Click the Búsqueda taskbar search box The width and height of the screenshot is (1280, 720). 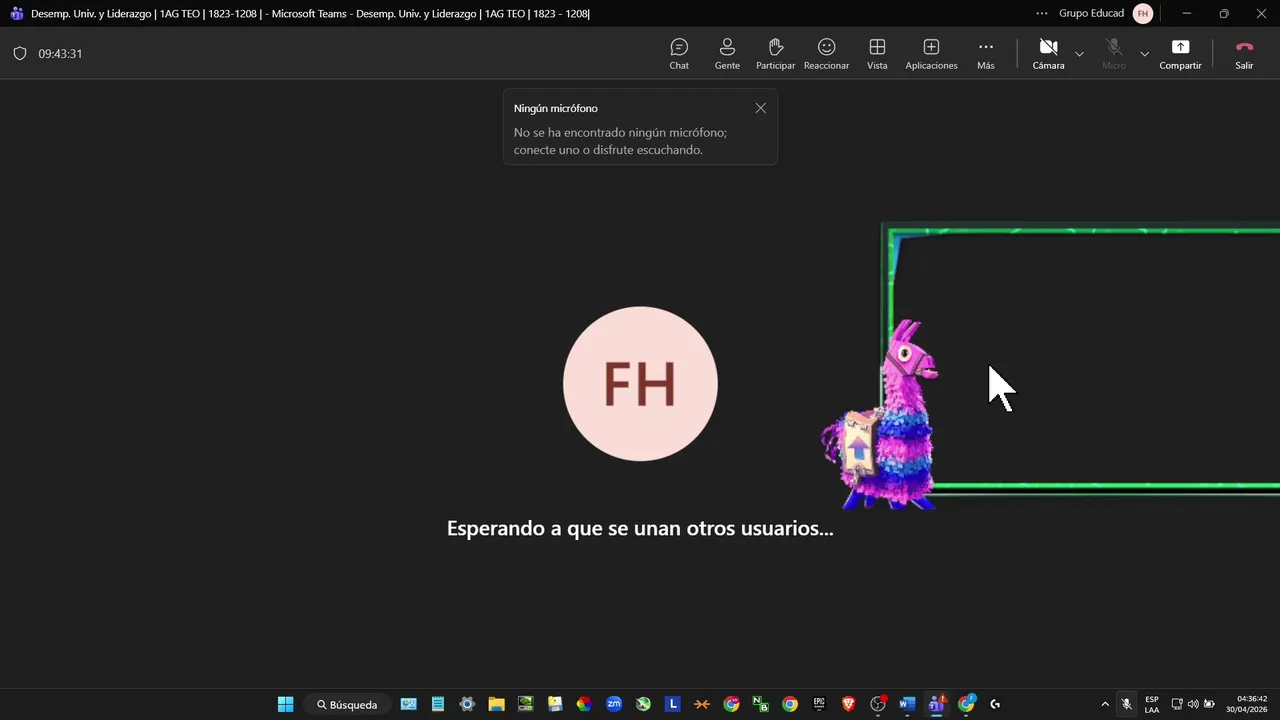(x=347, y=704)
